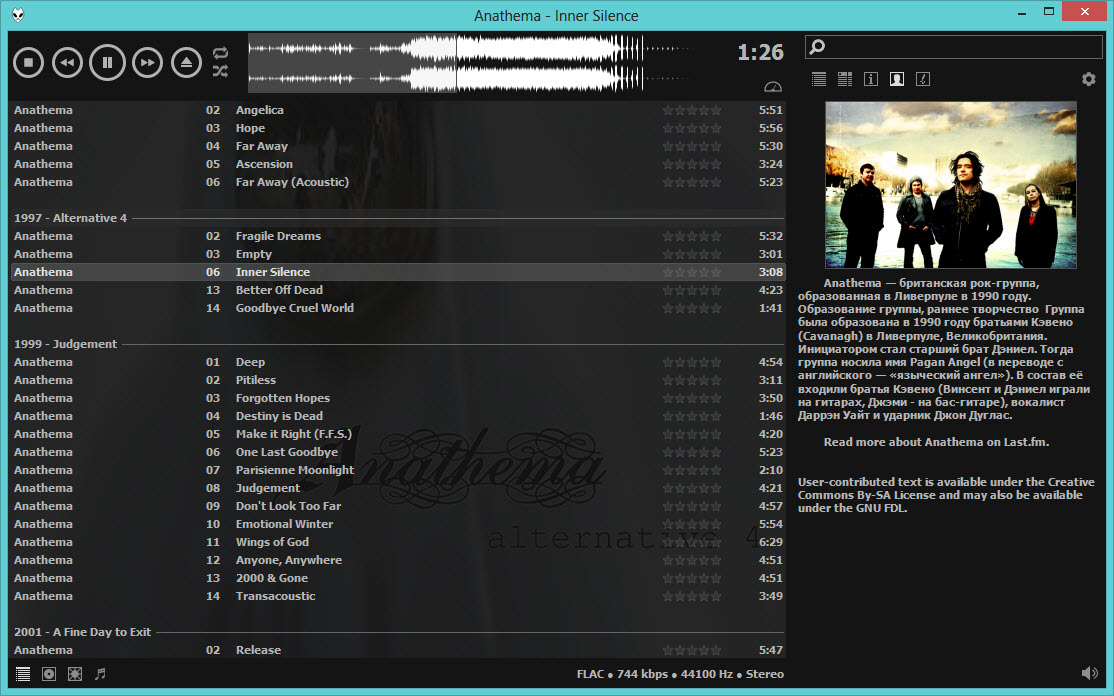The width and height of the screenshot is (1114, 696).
Task: Open the lyrics panel icon
Action: (x=923, y=79)
